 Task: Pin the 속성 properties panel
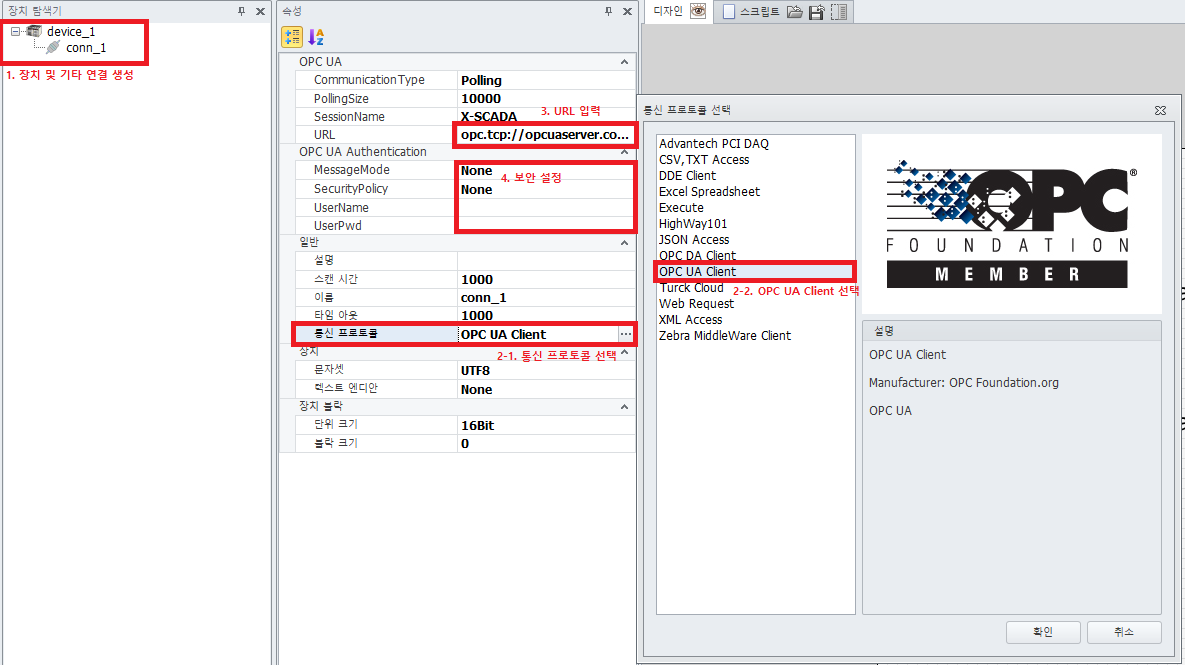point(608,11)
